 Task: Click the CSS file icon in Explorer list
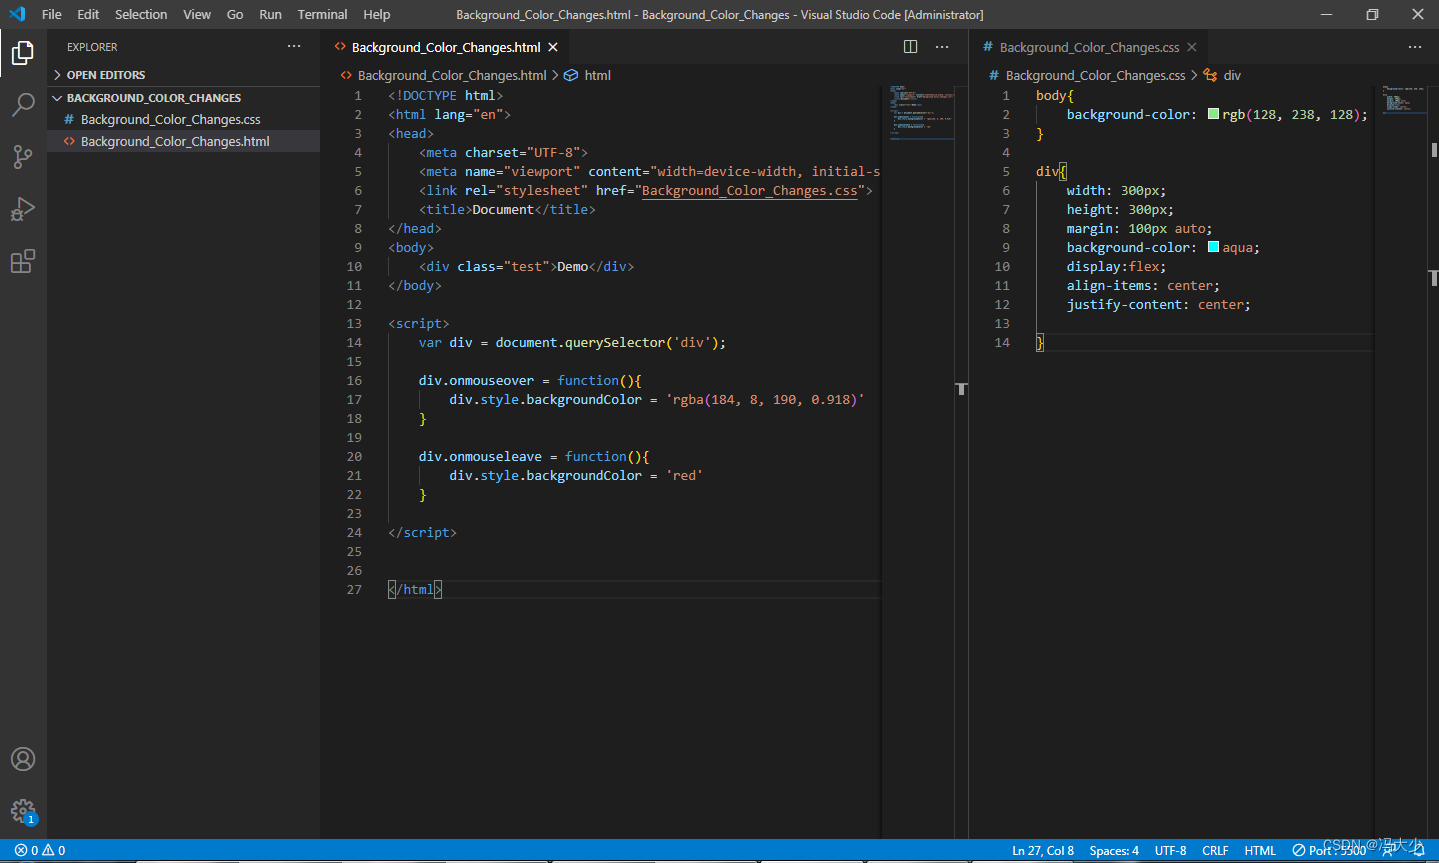[69, 119]
